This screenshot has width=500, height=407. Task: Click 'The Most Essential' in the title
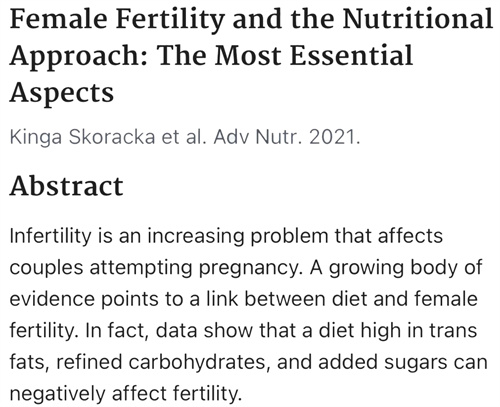click(285, 55)
